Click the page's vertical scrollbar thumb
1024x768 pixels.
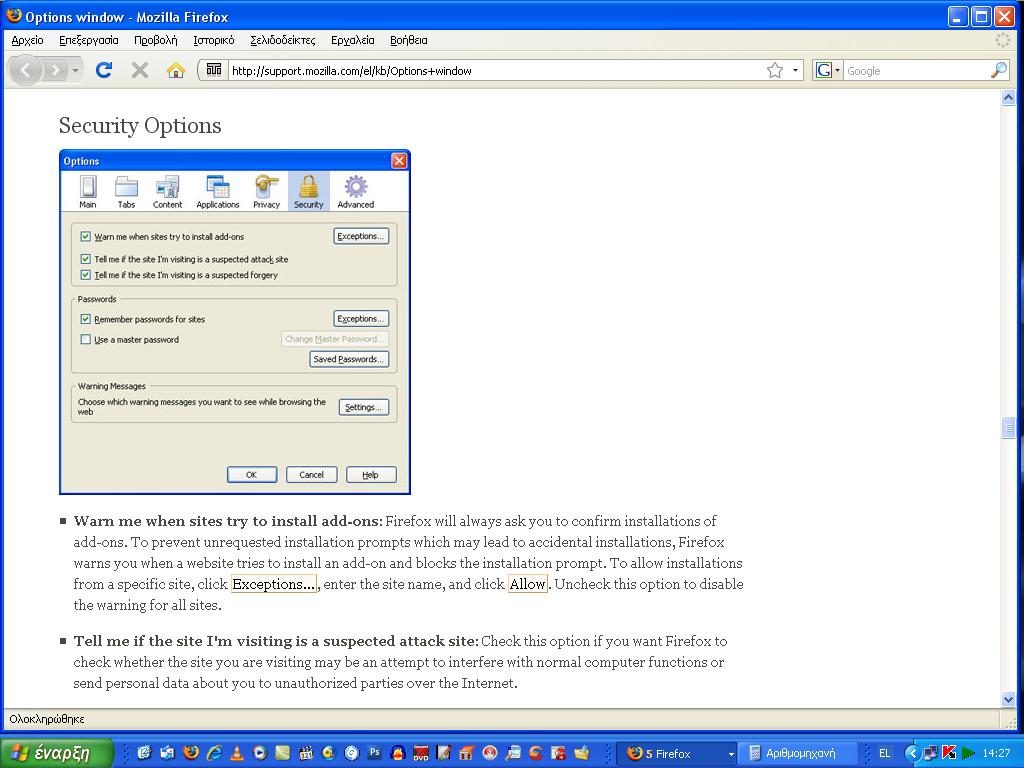point(1008,428)
